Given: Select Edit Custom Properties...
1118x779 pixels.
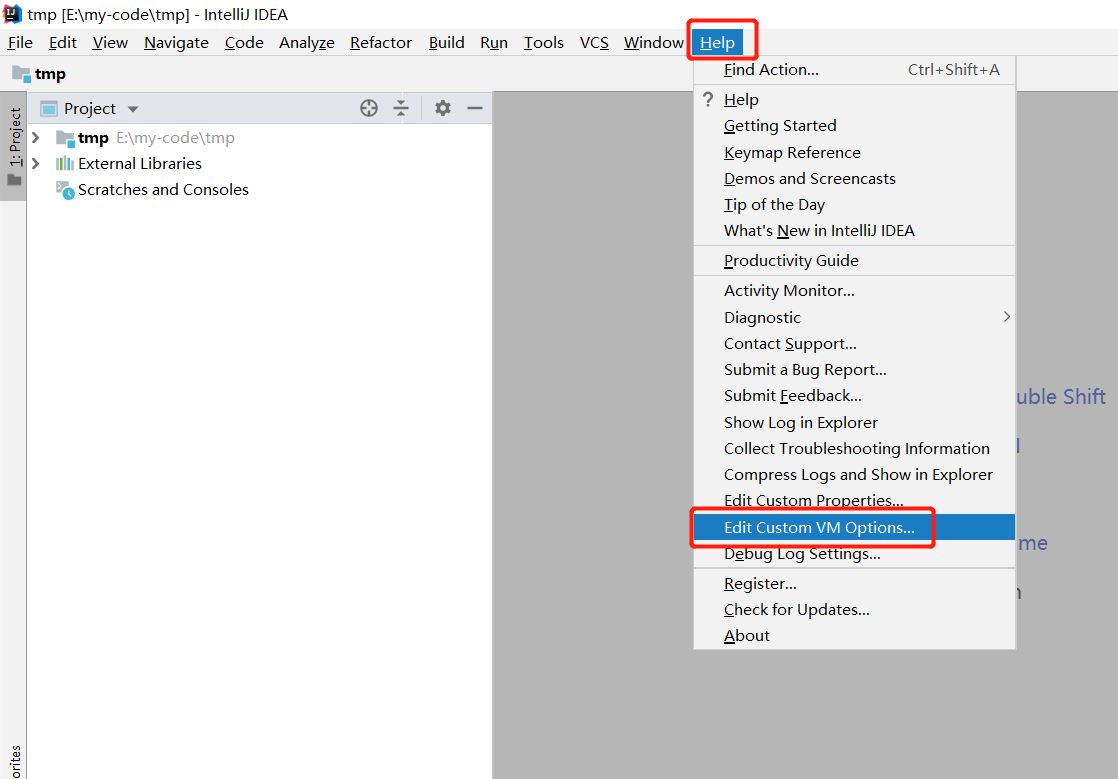Looking at the screenshot, I should (x=854, y=501).
